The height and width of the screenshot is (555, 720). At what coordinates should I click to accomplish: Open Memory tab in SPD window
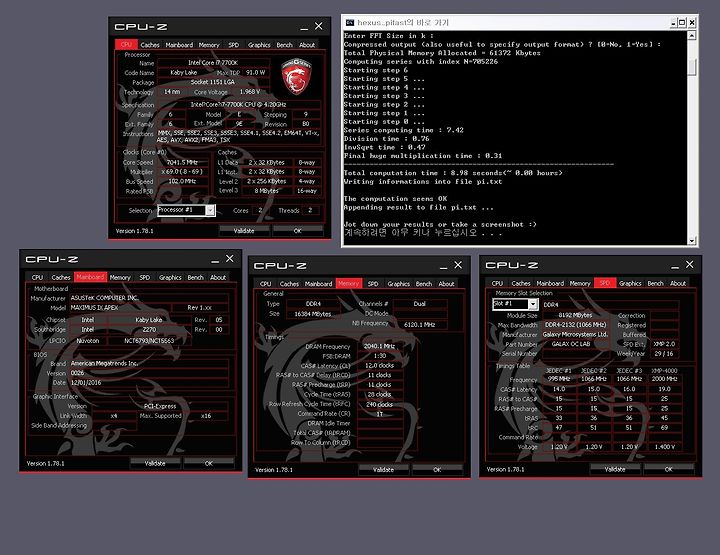coord(579,283)
